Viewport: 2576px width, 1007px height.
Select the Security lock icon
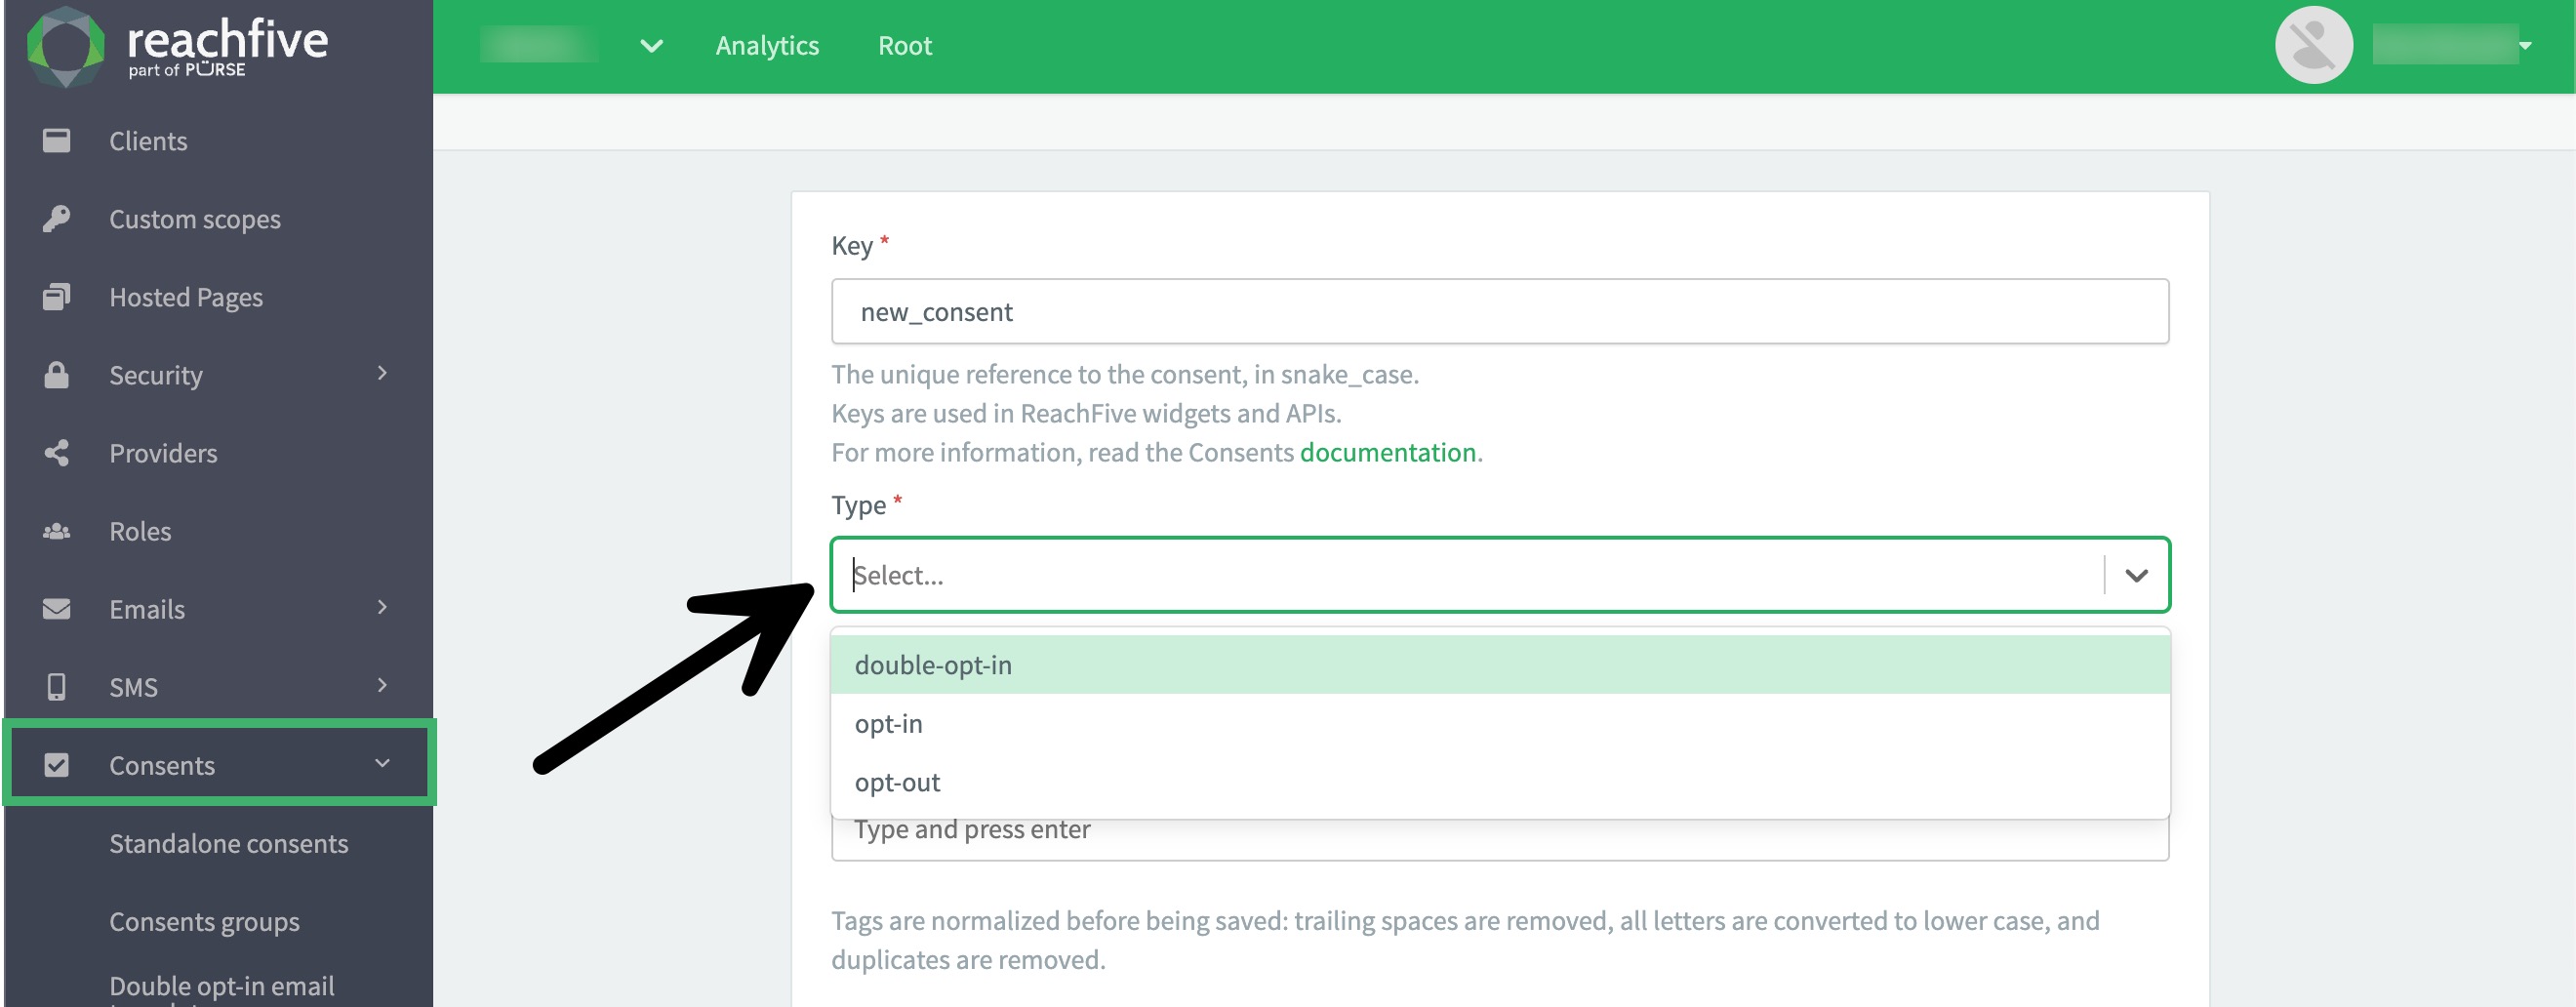56,375
